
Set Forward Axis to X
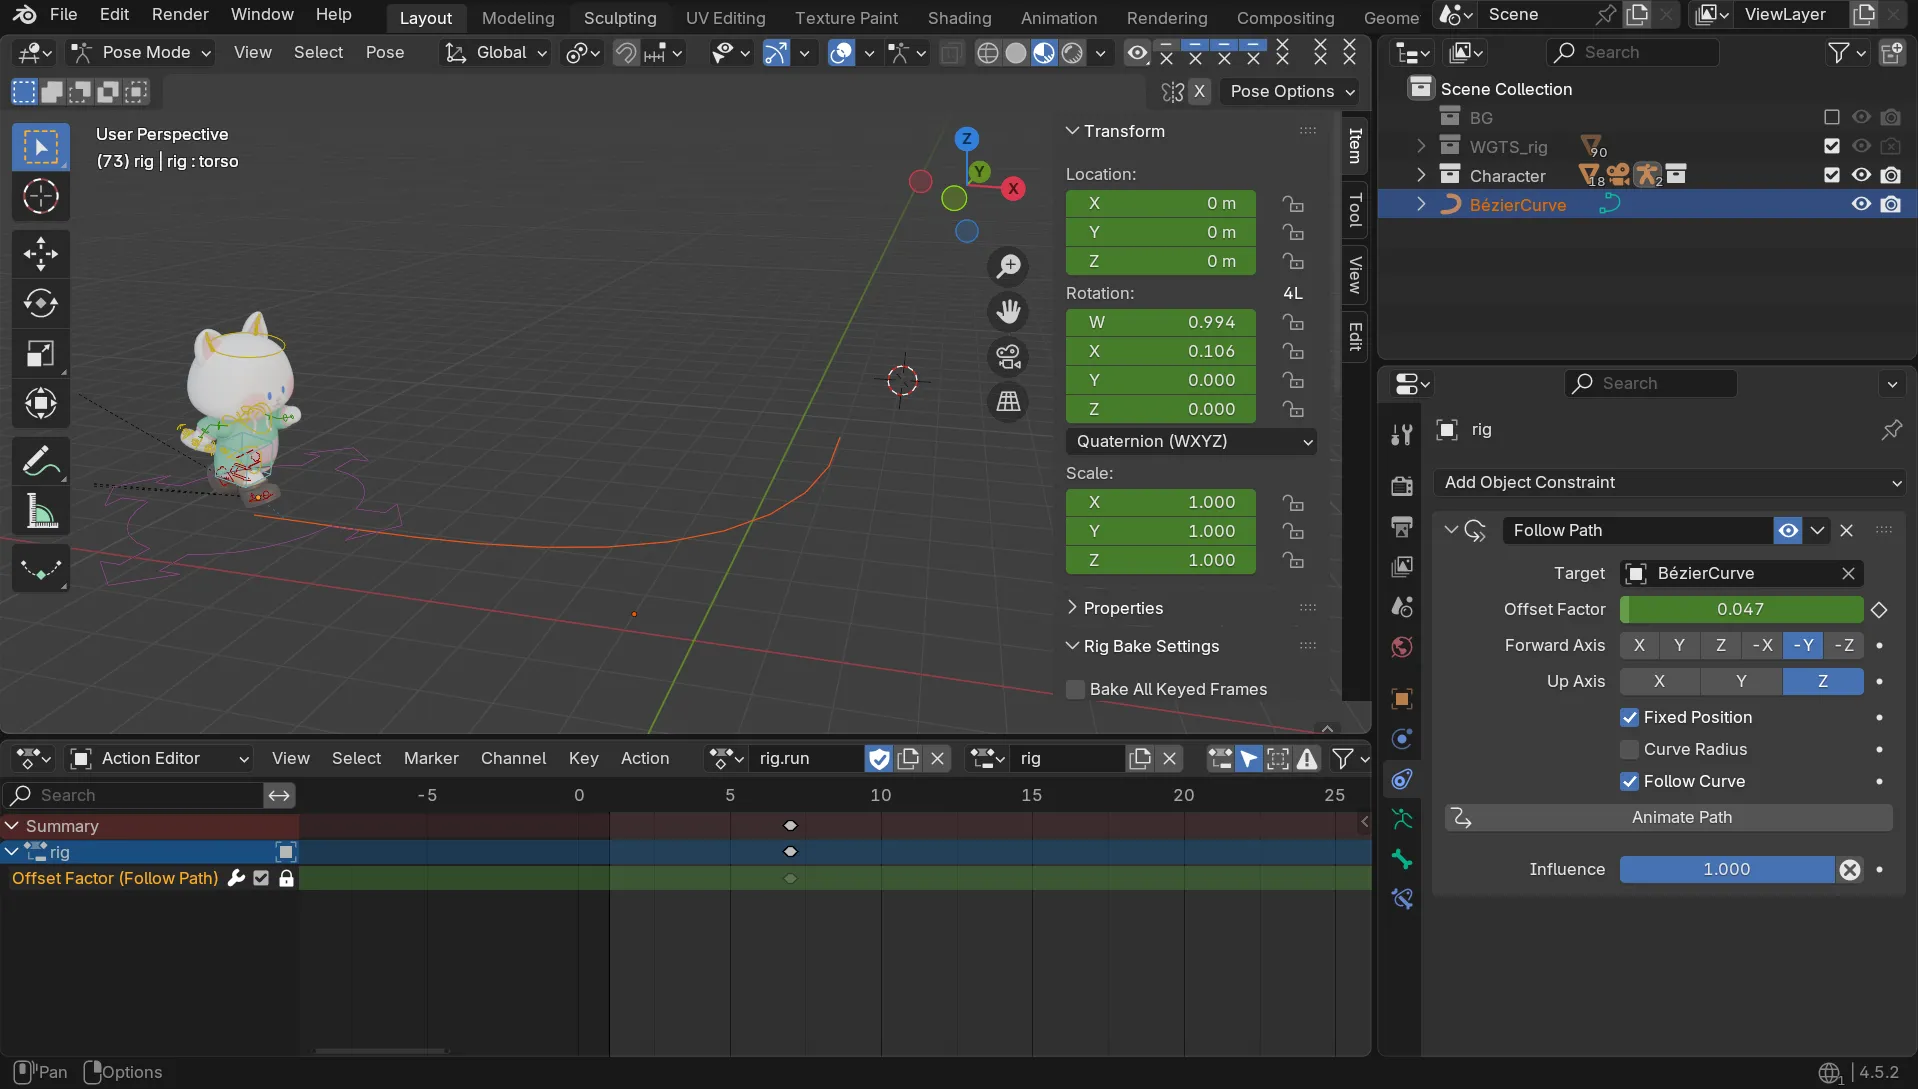[x=1639, y=646]
